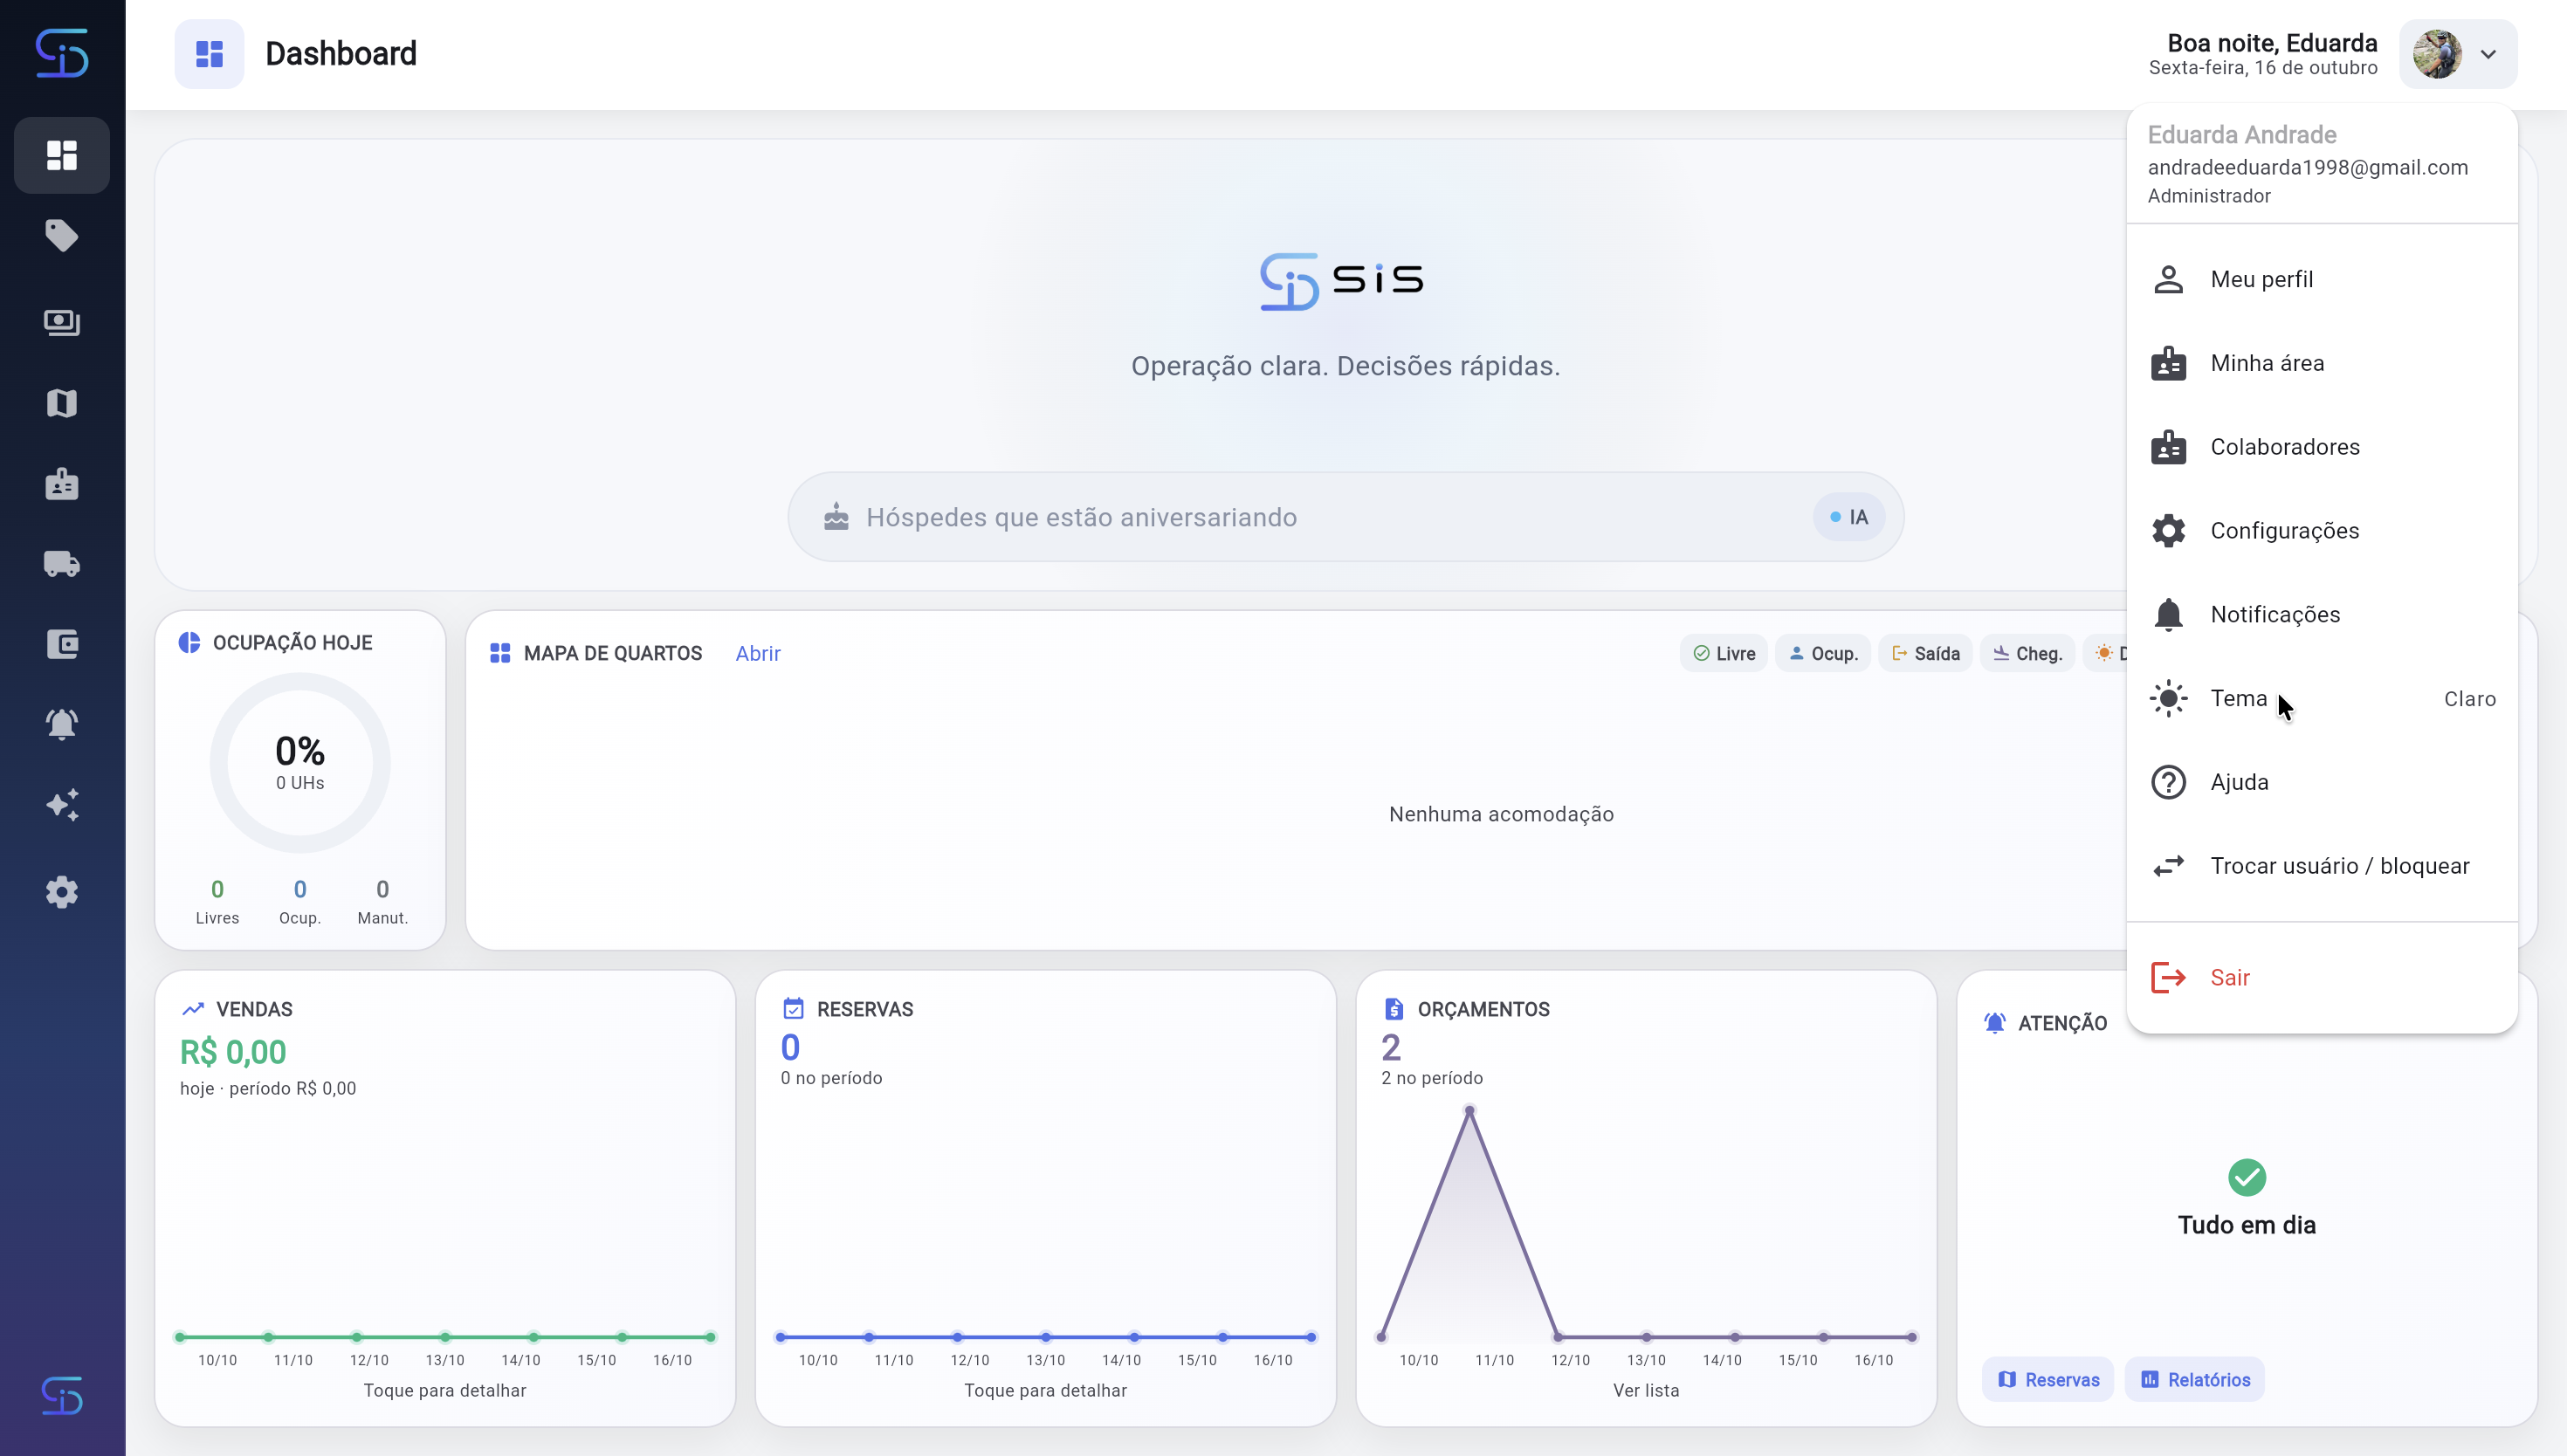Screen dimensions: 2567x1456
Task: Open the AI sparkles icon in sidebar
Action: tap(62, 805)
